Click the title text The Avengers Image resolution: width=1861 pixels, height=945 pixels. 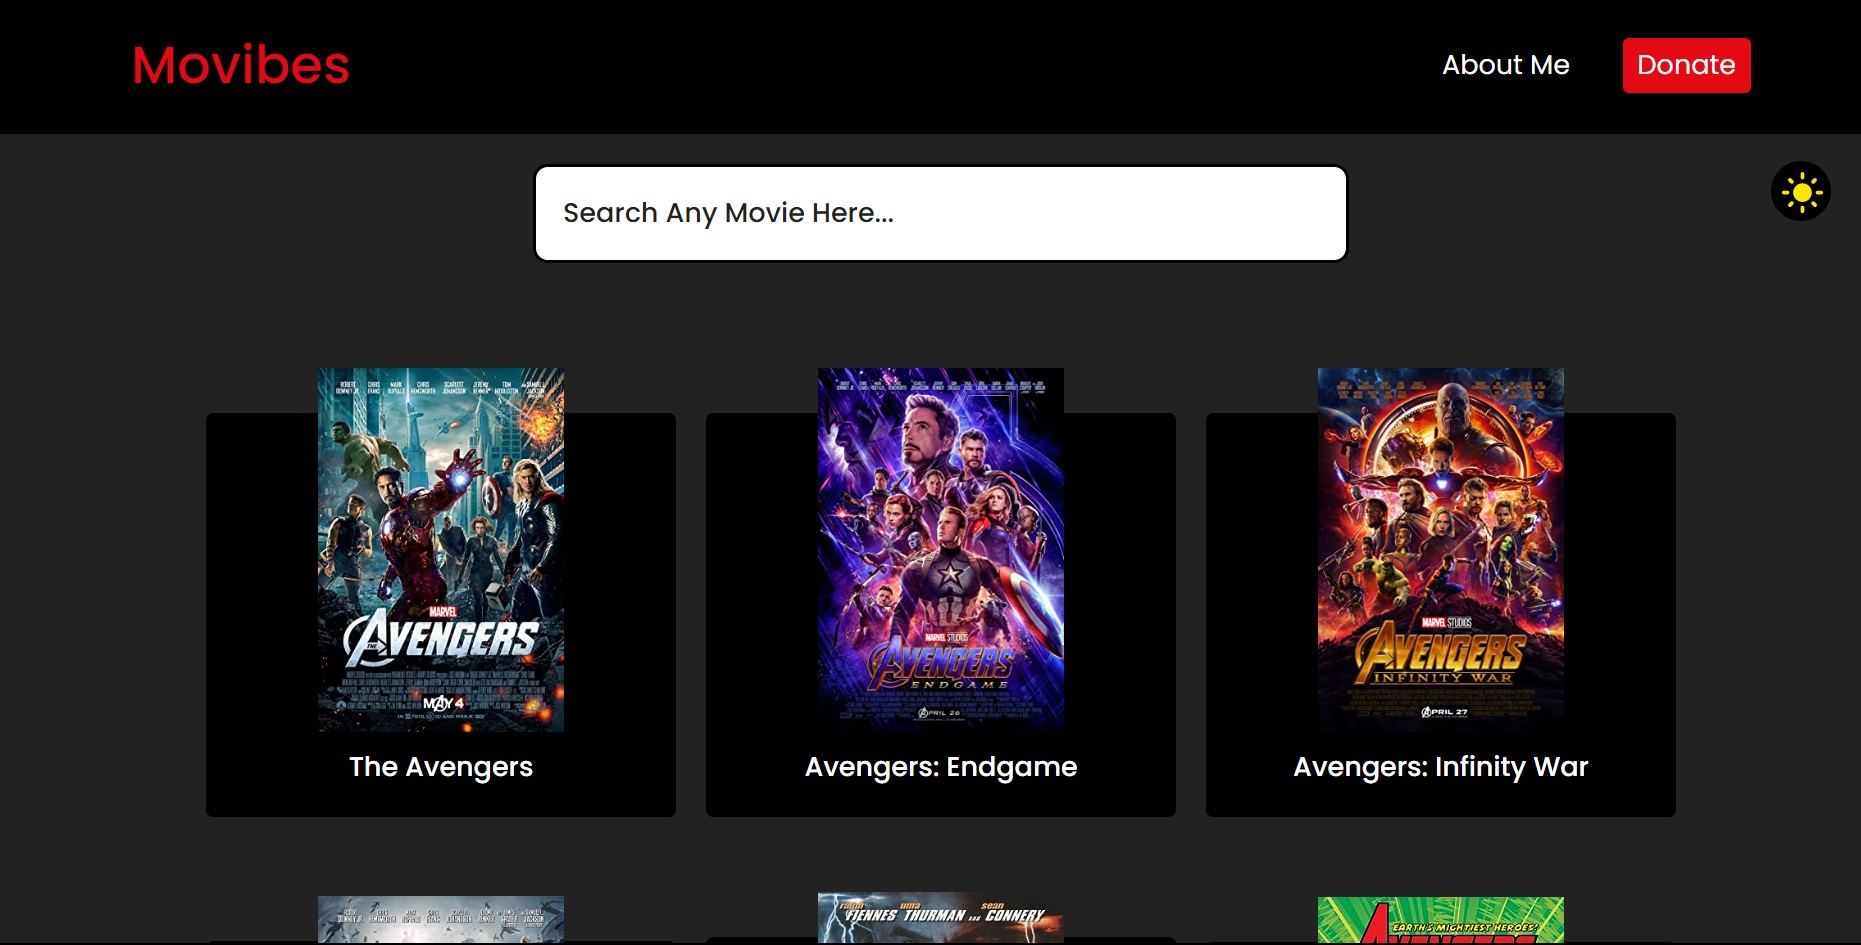click(441, 767)
